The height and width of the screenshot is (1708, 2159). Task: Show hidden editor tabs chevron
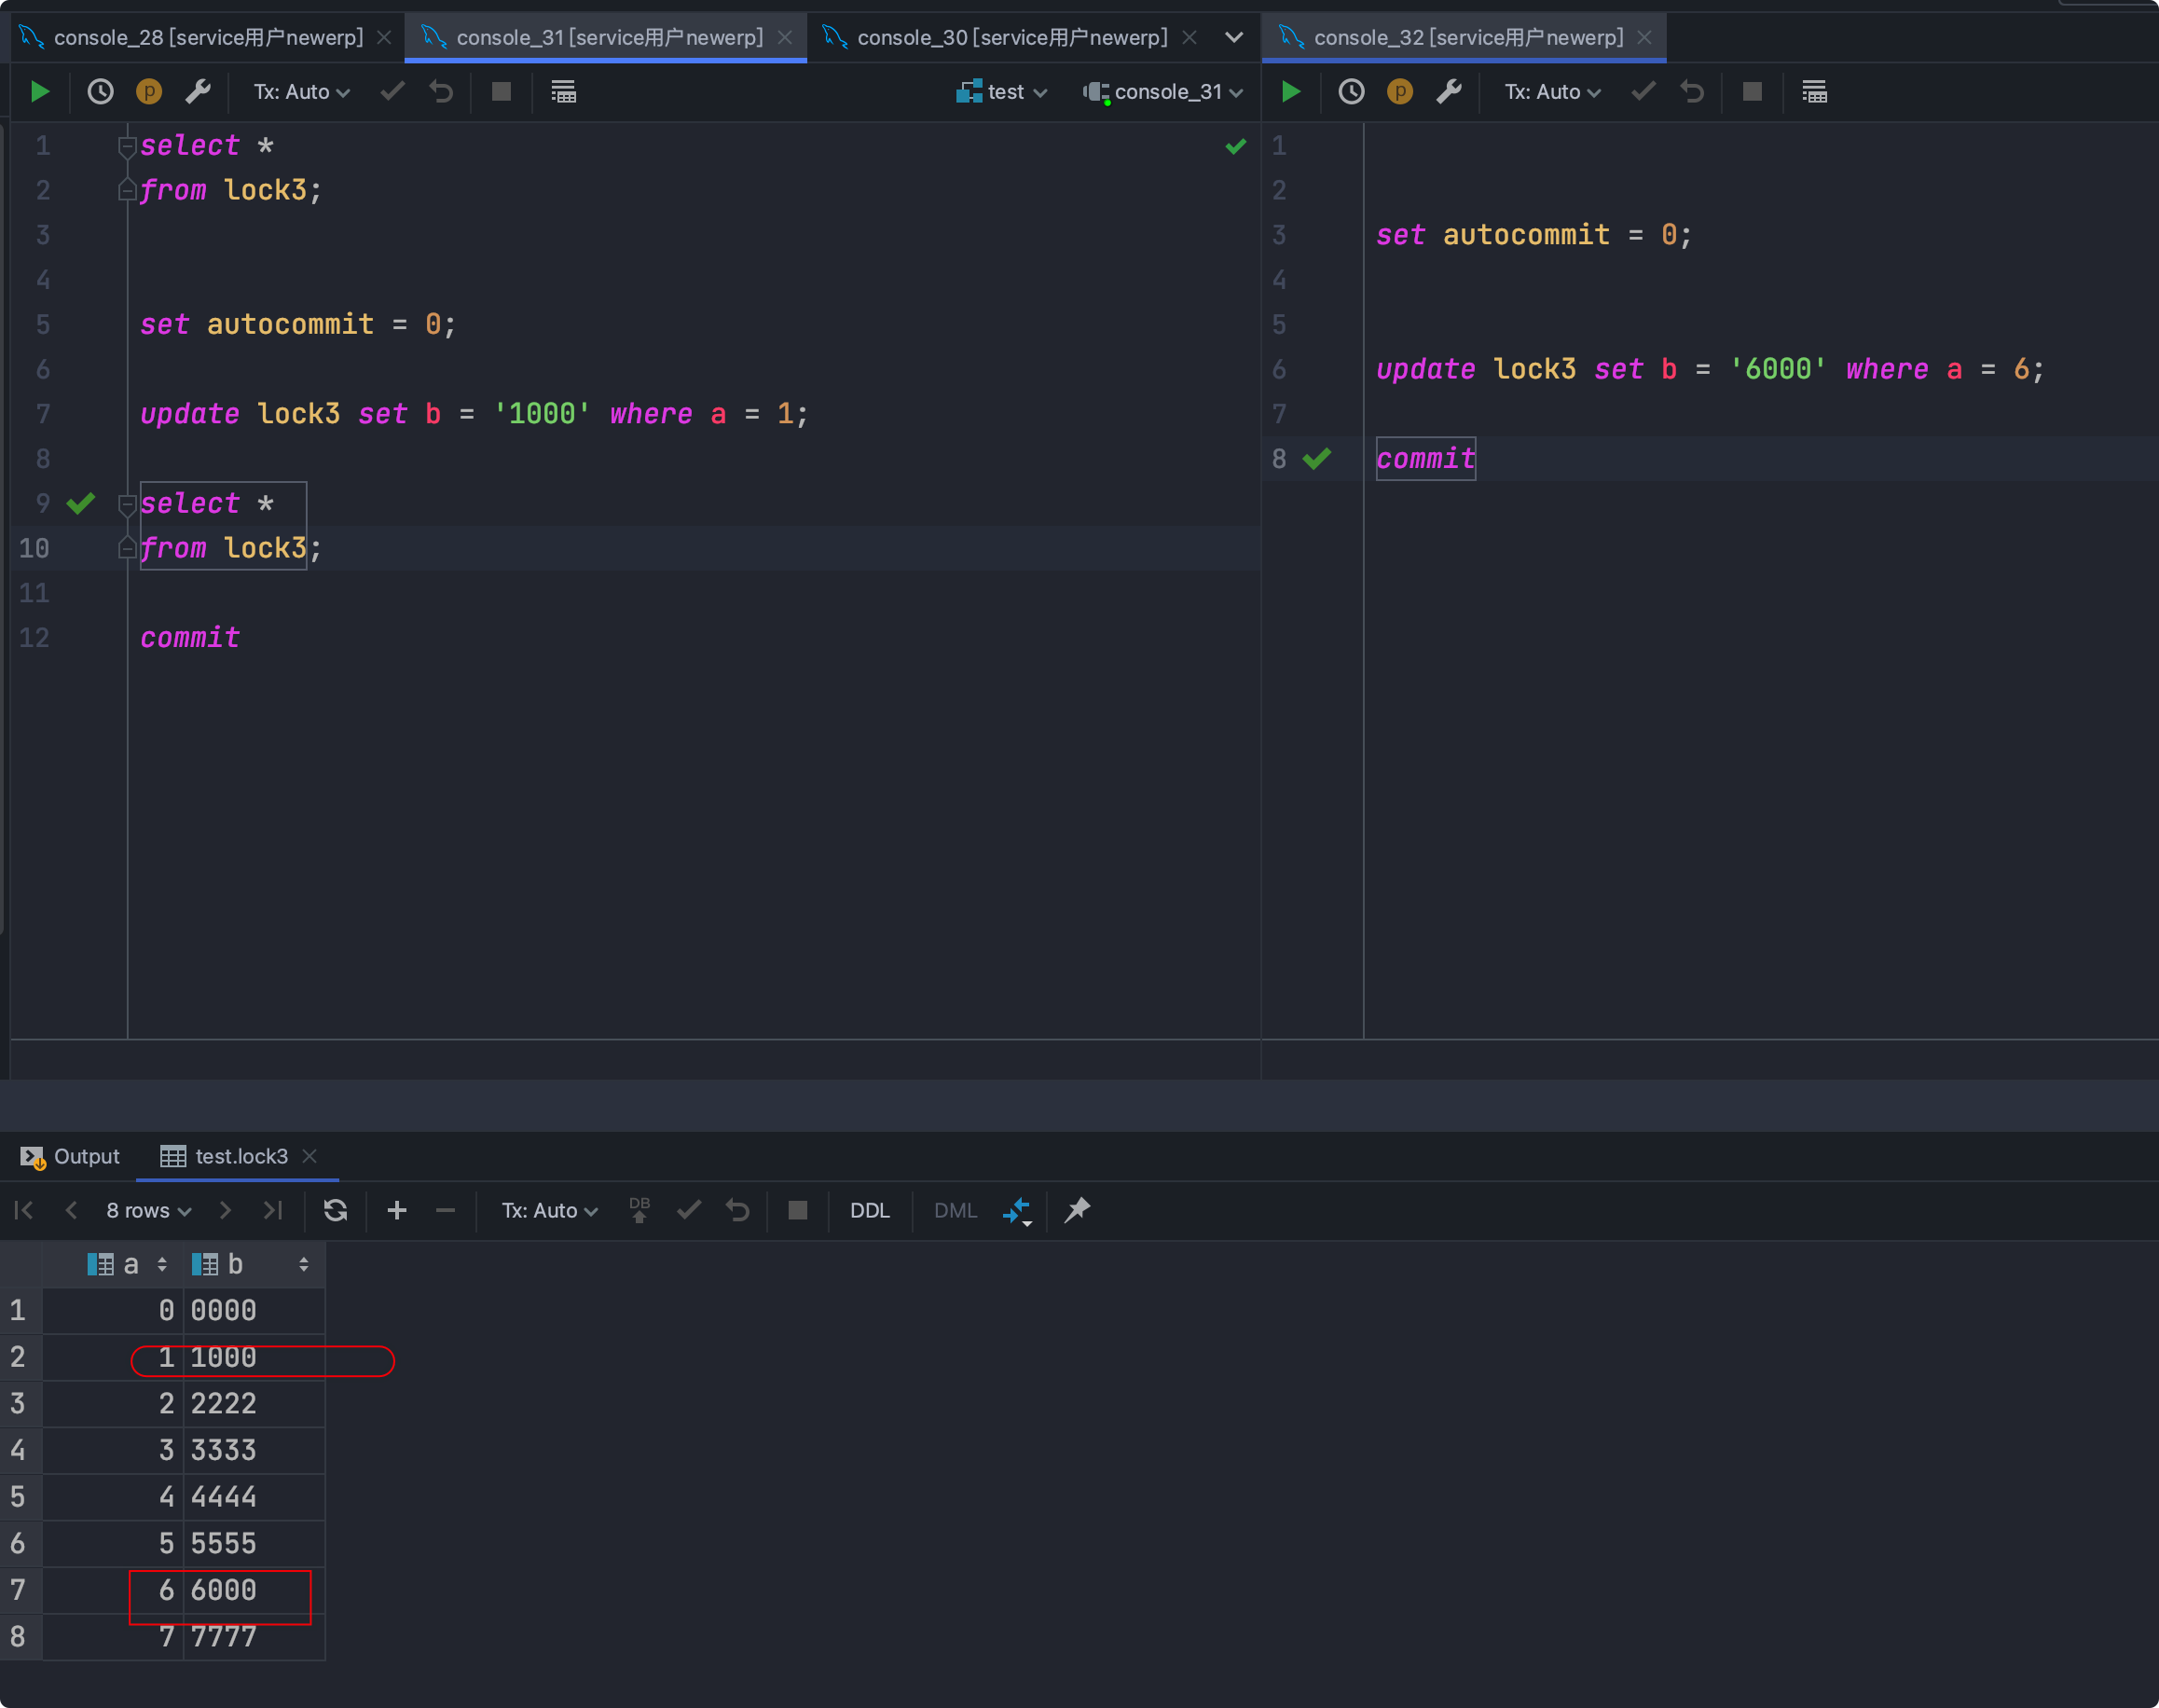(x=1234, y=38)
